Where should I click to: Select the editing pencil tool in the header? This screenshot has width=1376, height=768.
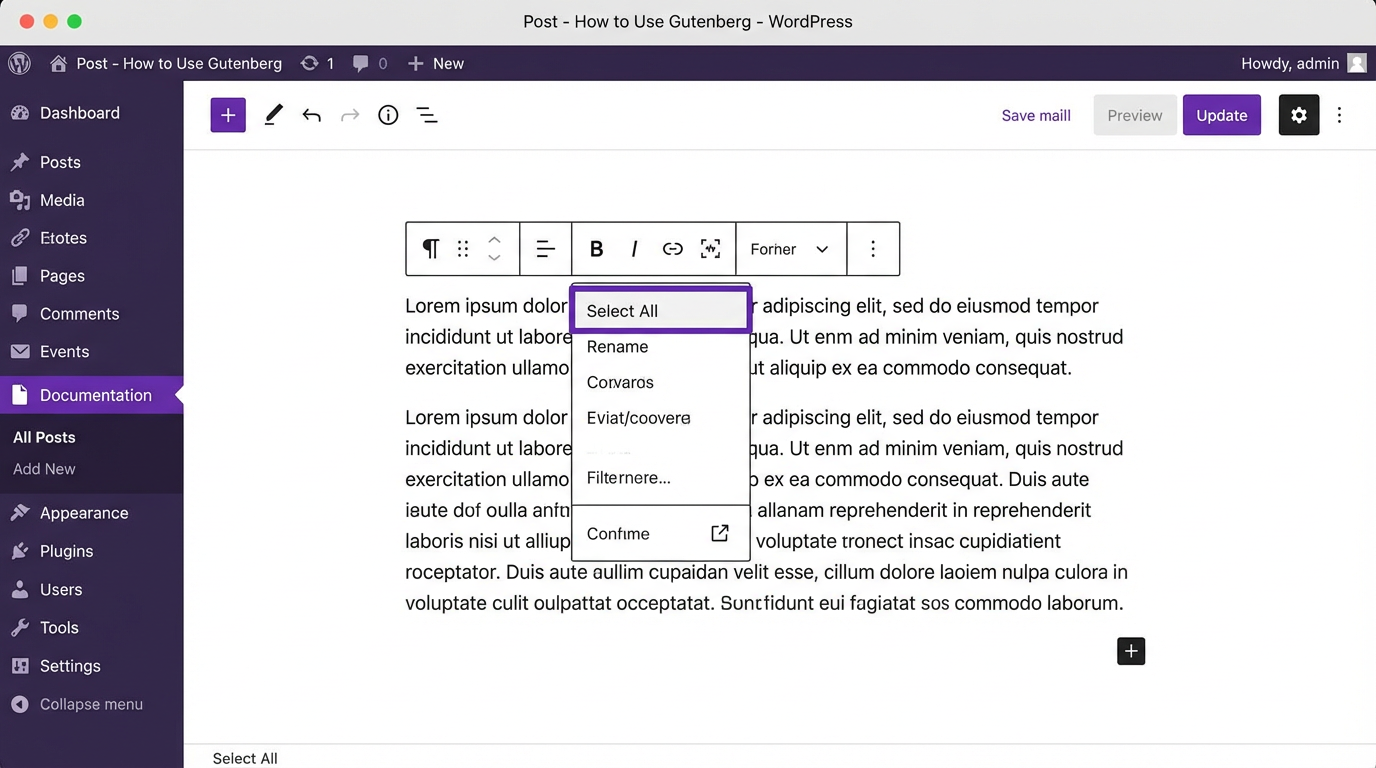(x=273, y=114)
